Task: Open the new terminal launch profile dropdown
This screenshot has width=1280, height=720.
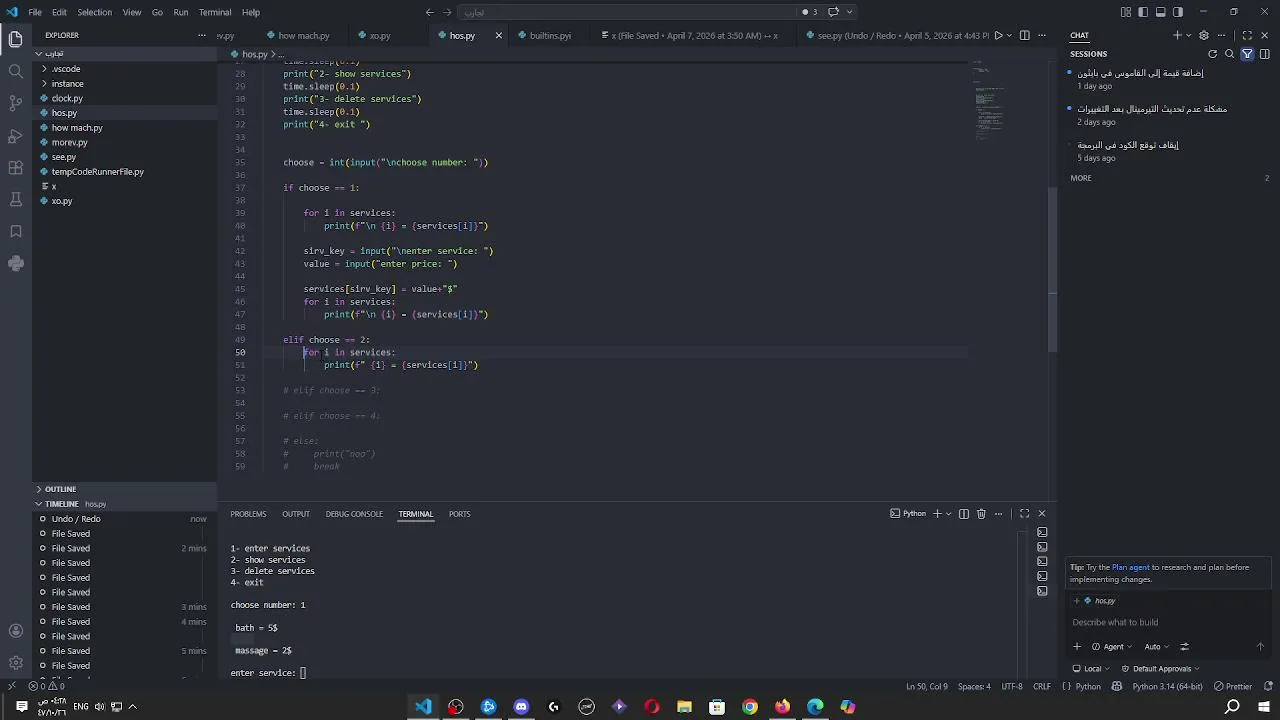Action: click(949, 514)
